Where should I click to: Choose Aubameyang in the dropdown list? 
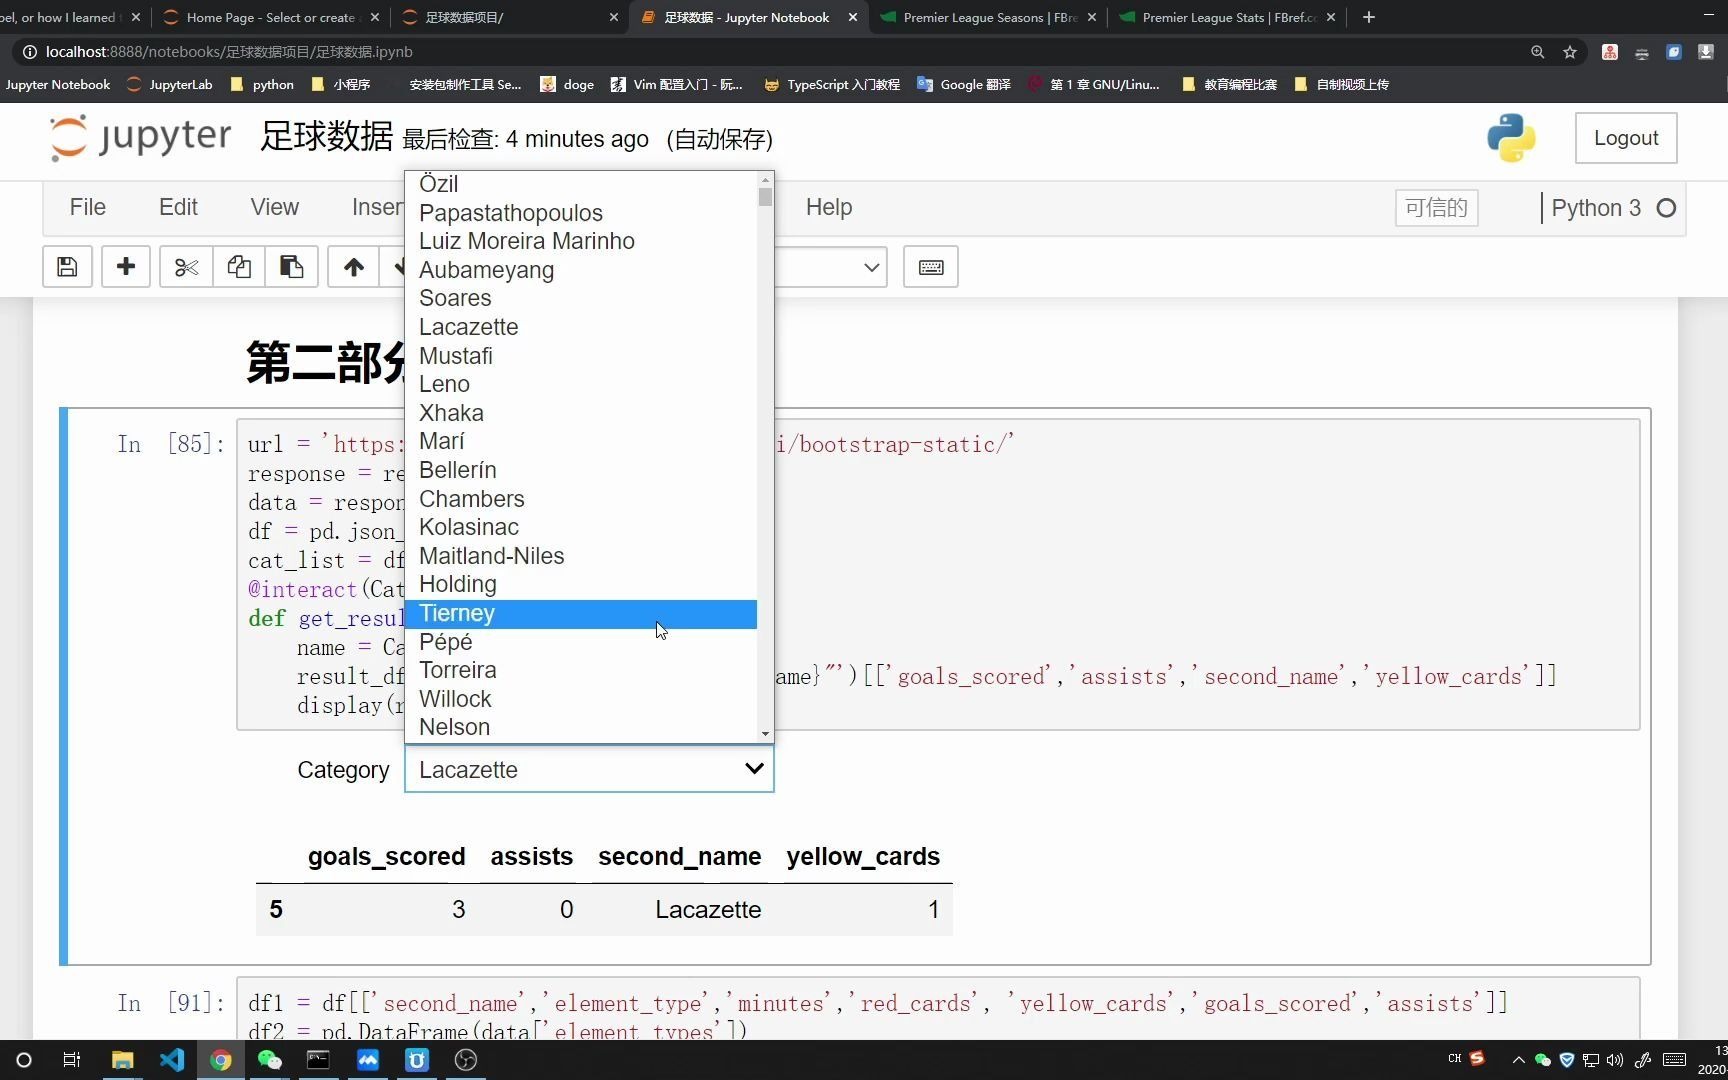coord(487,270)
